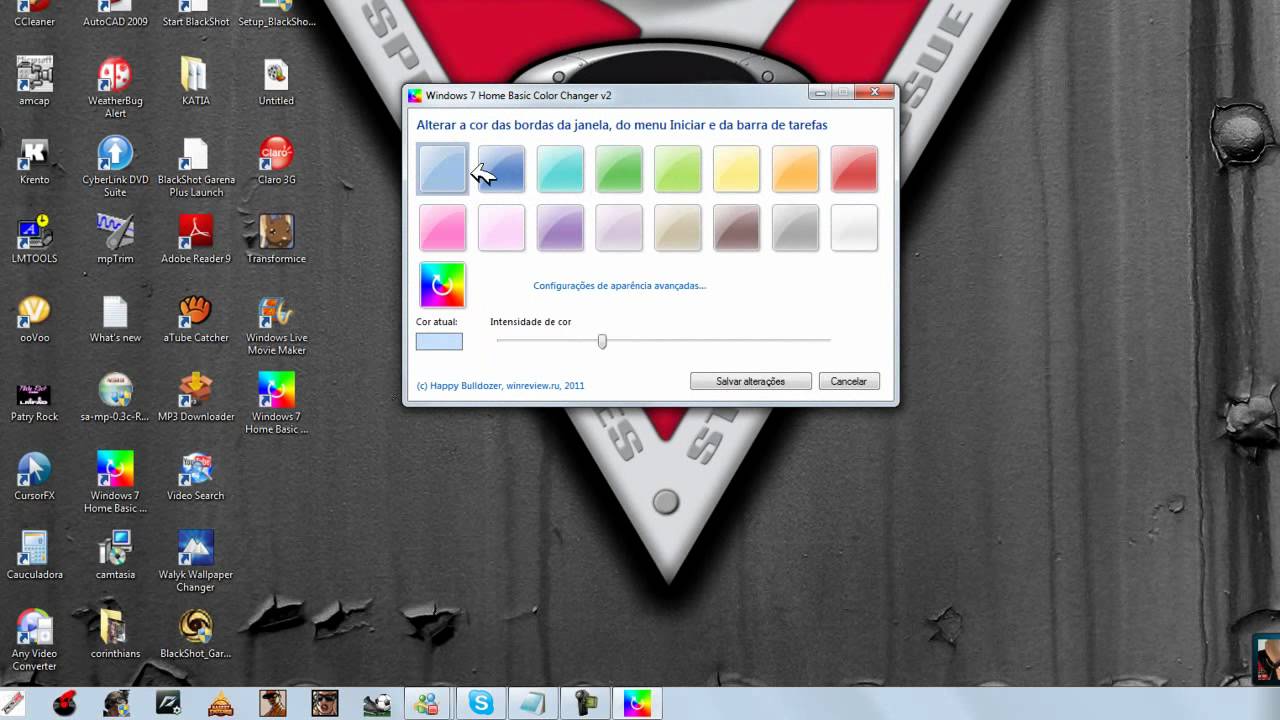Click the soccer ball taskbar icon
Viewport: 1280px width, 720px height.
tap(377, 703)
